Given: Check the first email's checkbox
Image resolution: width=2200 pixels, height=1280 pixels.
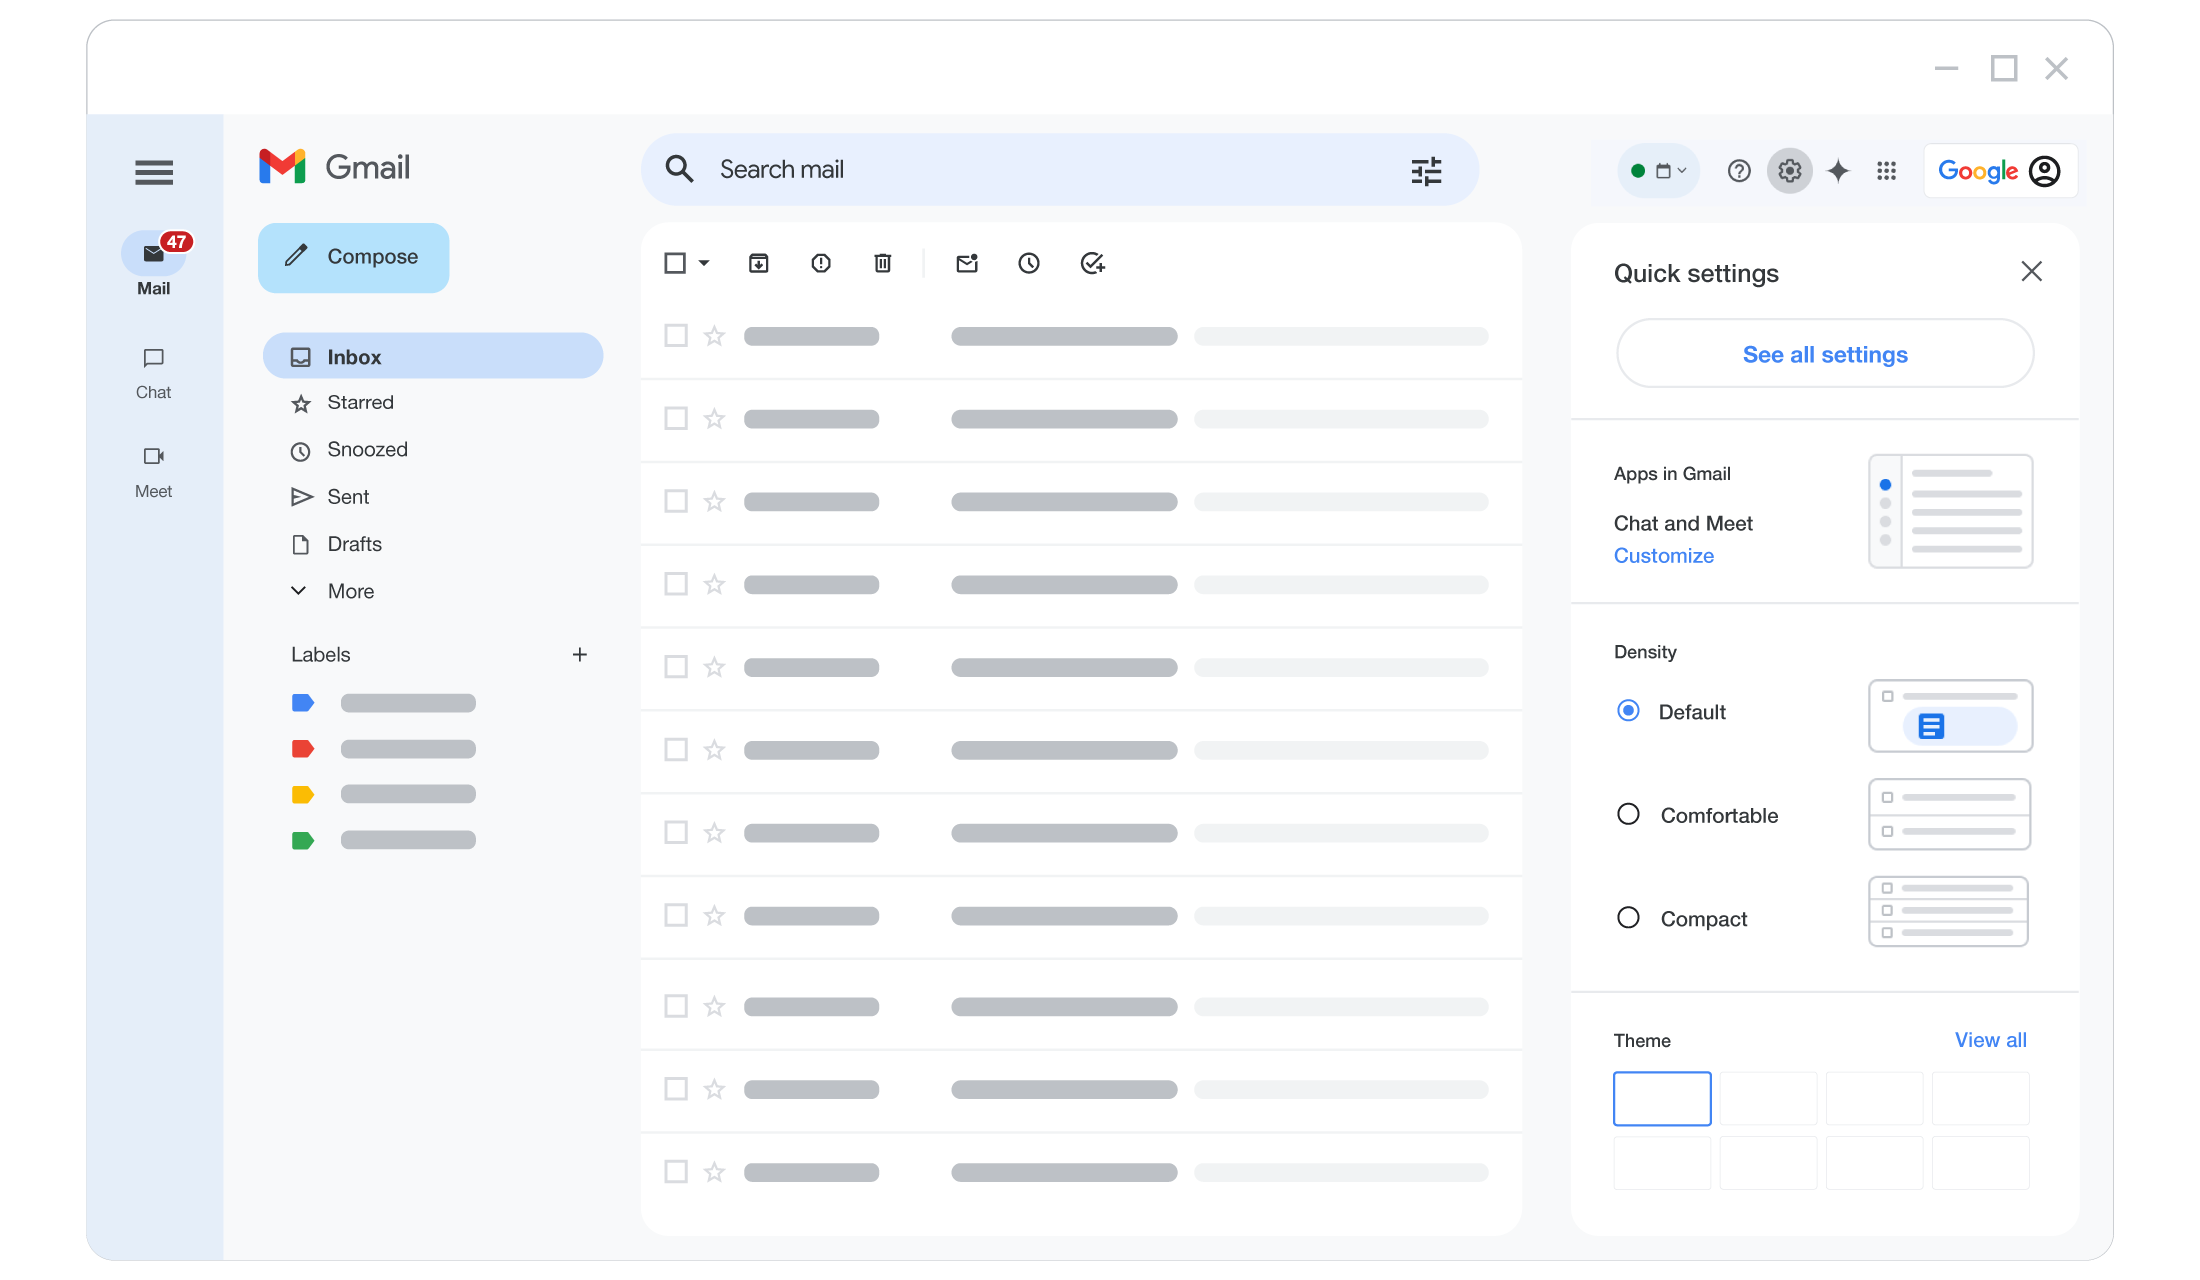Looking at the screenshot, I should point(676,336).
